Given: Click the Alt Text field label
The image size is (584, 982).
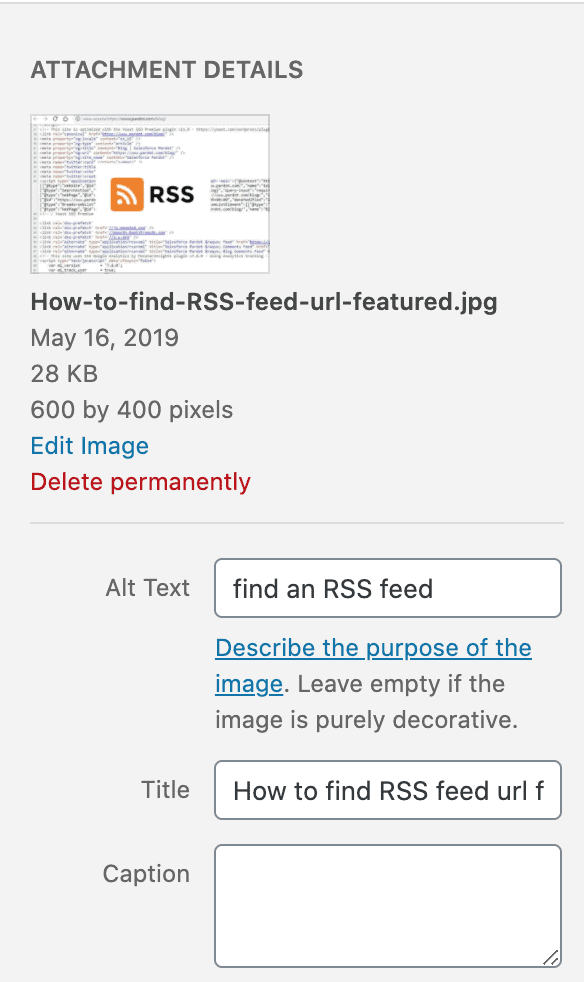Looking at the screenshot, I should [147, 588].
